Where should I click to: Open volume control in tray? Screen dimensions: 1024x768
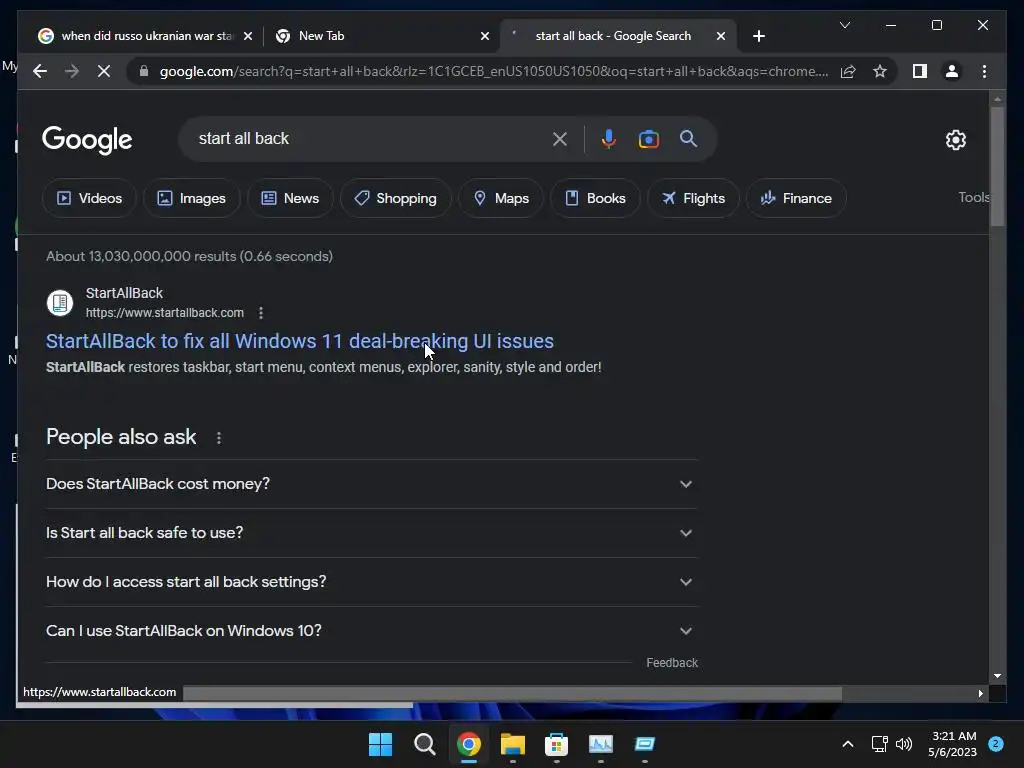pyautogui.click(x=904, y=744)
